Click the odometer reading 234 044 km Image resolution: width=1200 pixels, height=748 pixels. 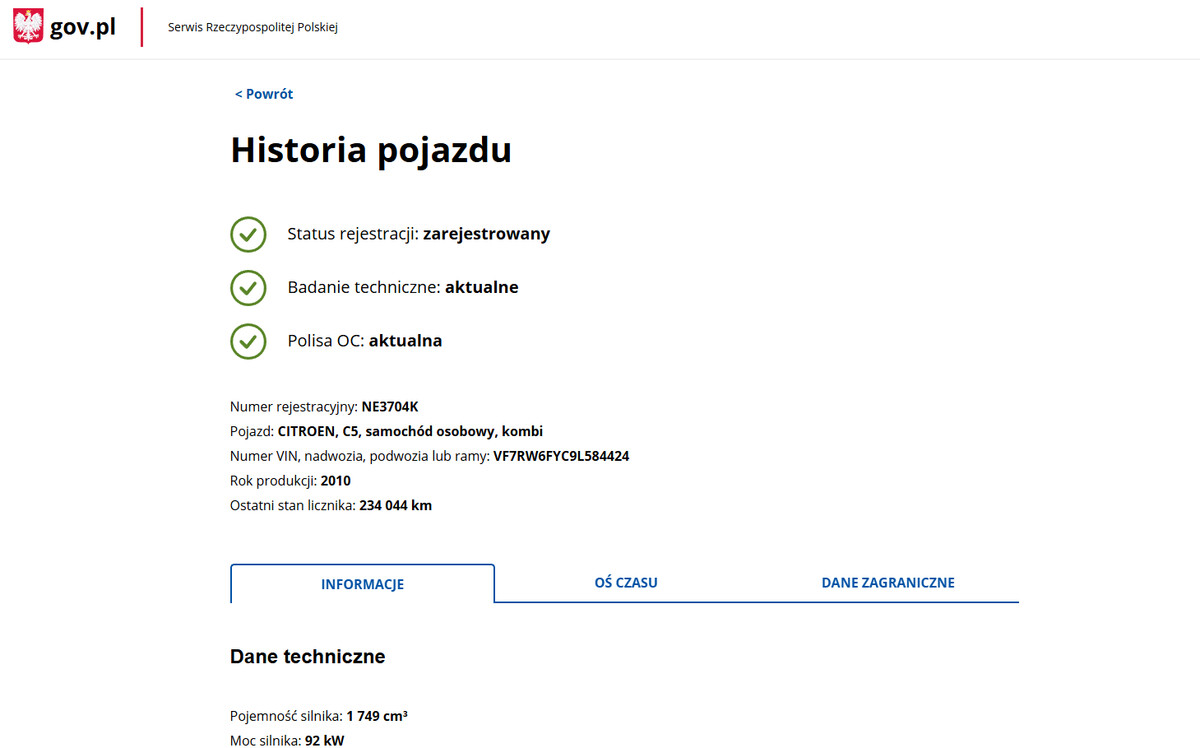click(x=395, y=506)
